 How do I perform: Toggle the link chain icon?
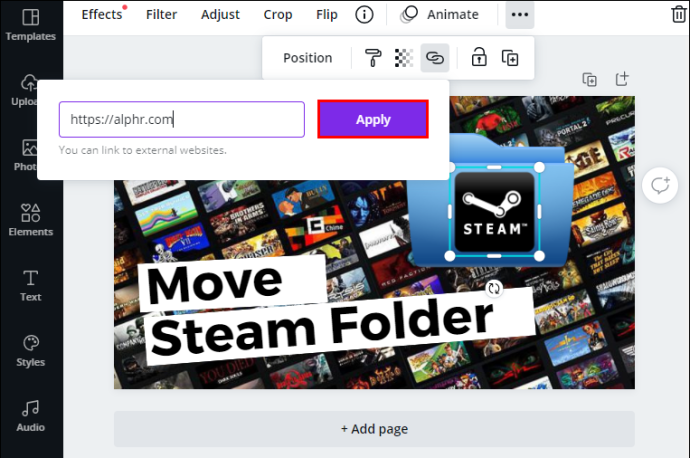tap(435, 58)
